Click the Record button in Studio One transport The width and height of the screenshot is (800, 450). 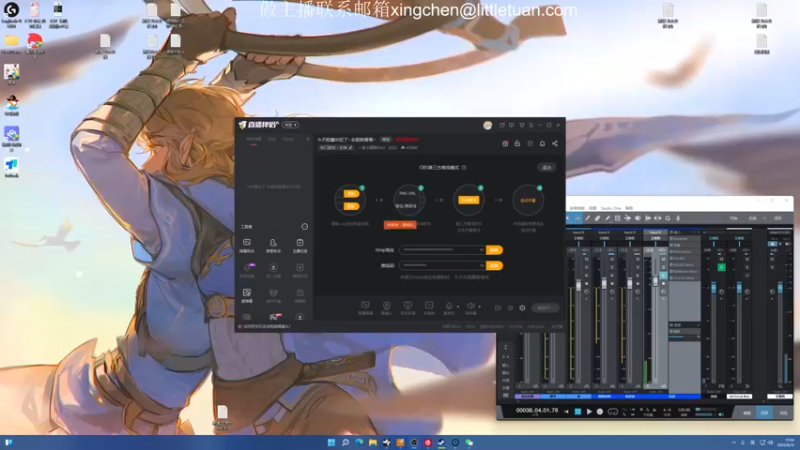coord(600,411)
